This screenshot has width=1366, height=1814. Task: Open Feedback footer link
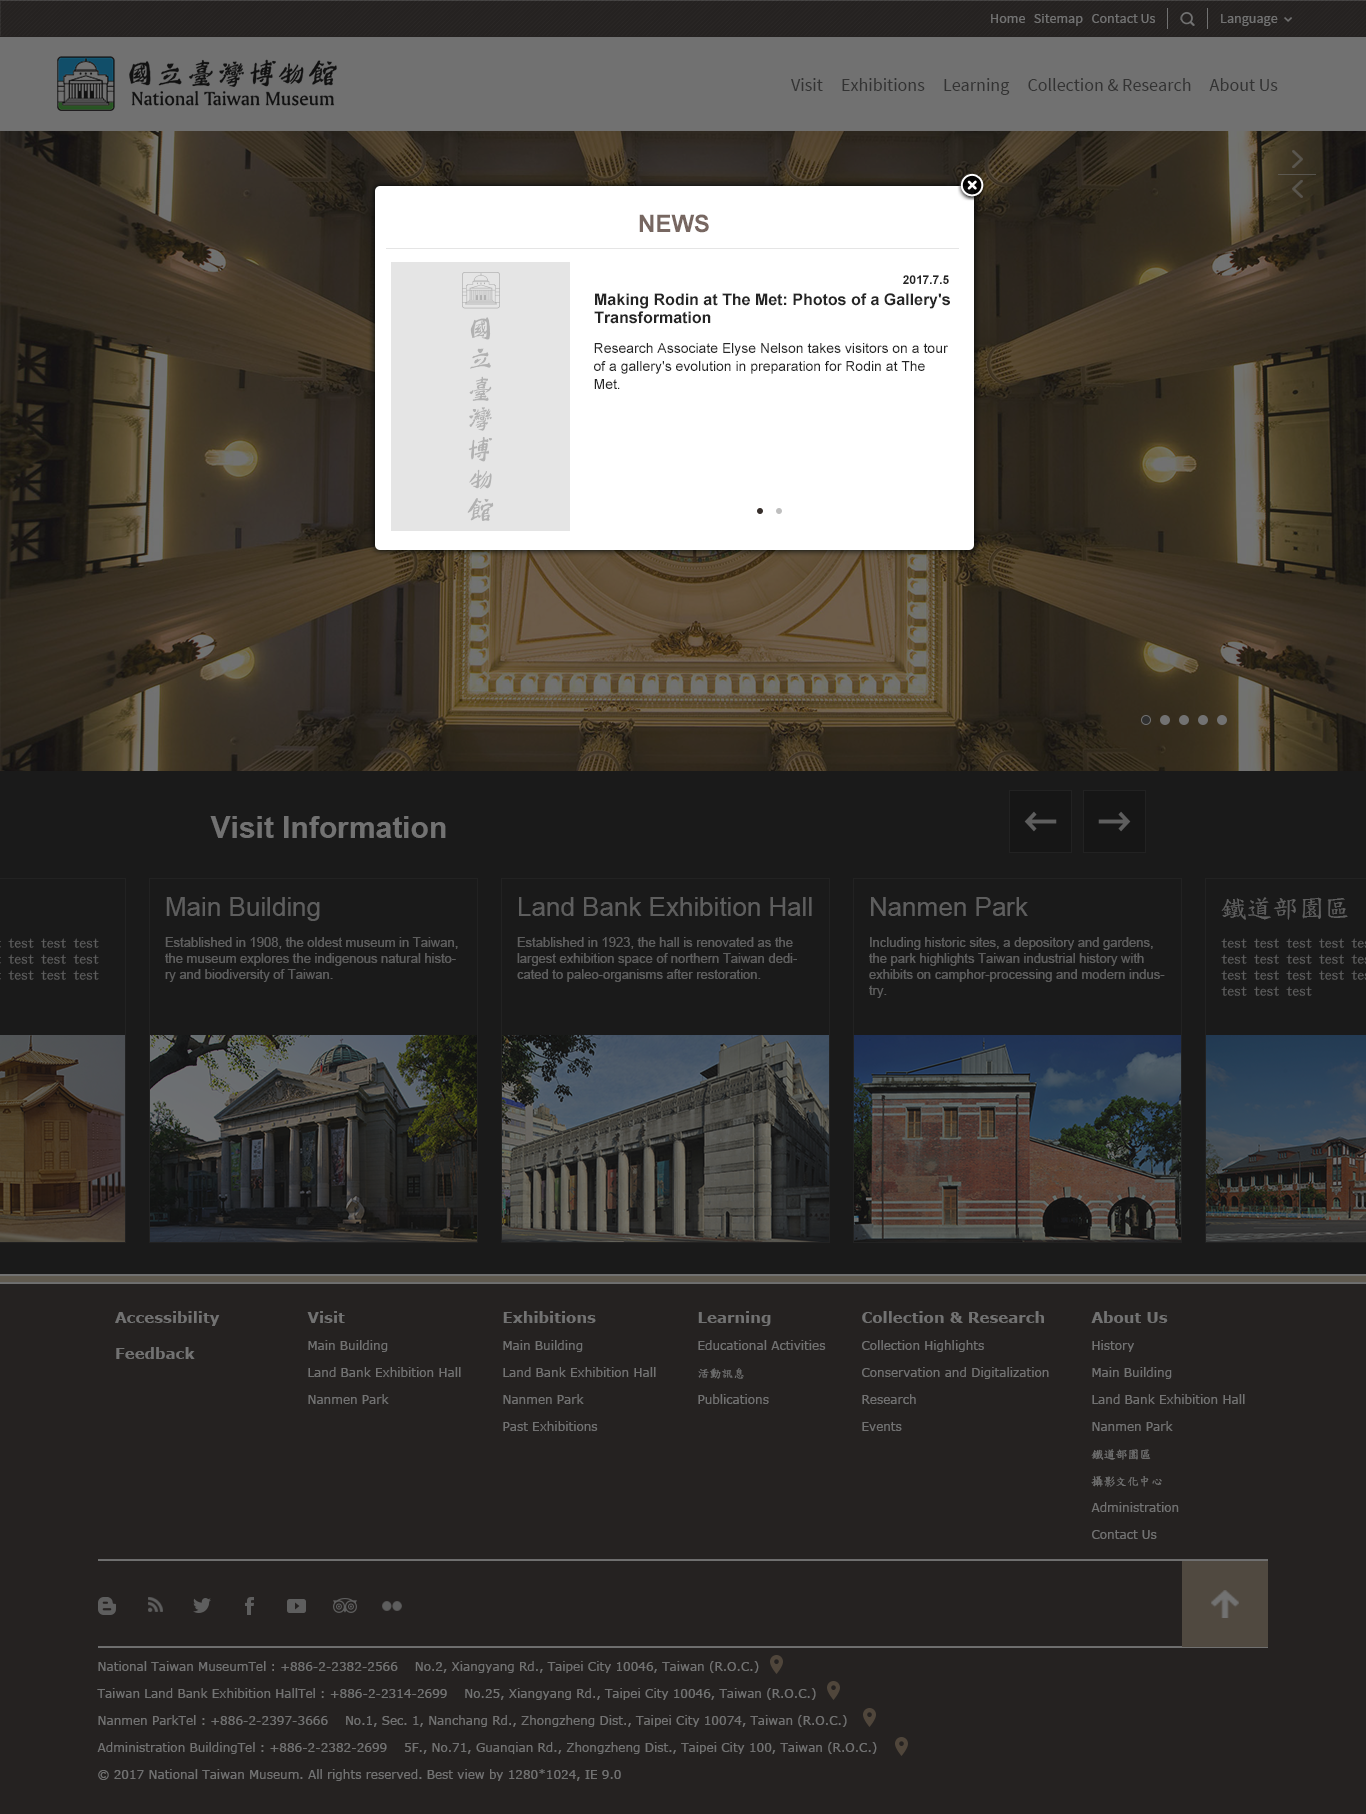point(155,1354)
